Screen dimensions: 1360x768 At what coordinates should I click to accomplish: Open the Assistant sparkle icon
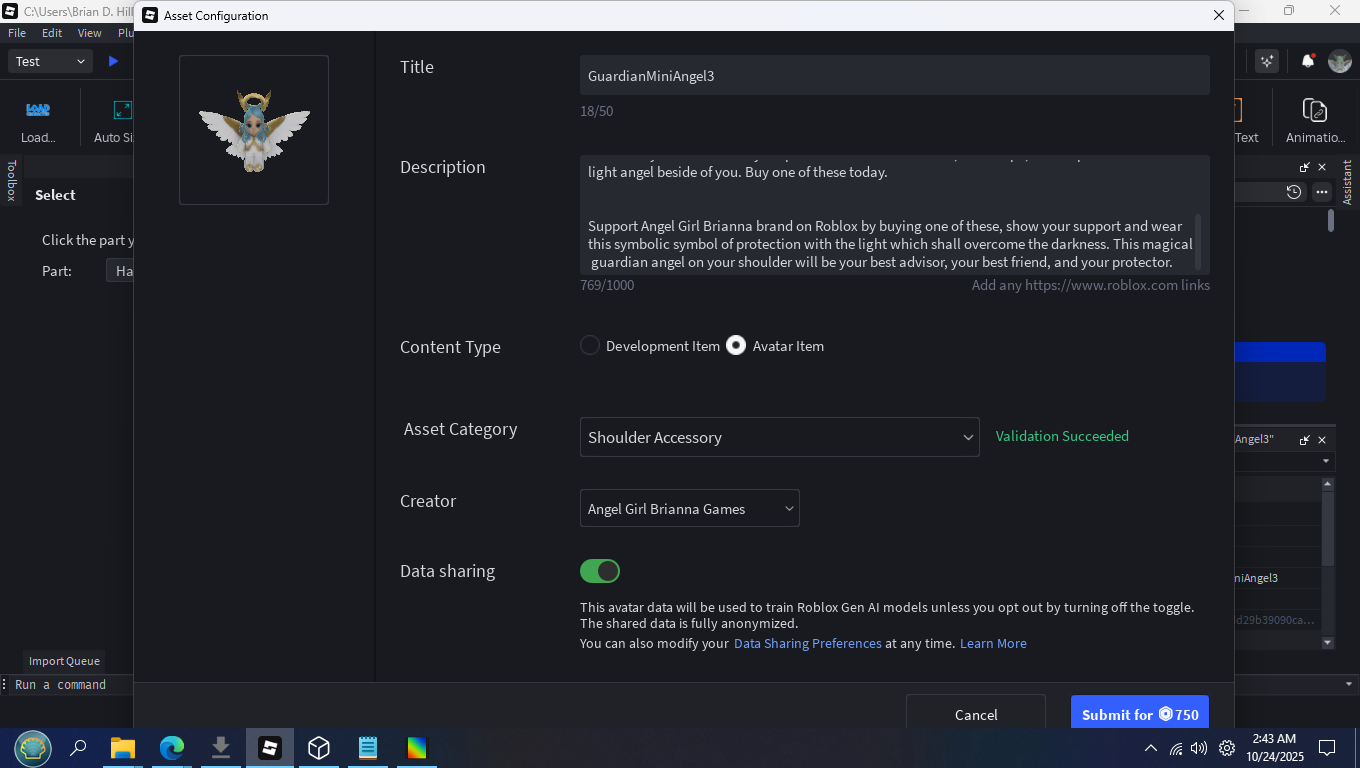pos(1268,61)
